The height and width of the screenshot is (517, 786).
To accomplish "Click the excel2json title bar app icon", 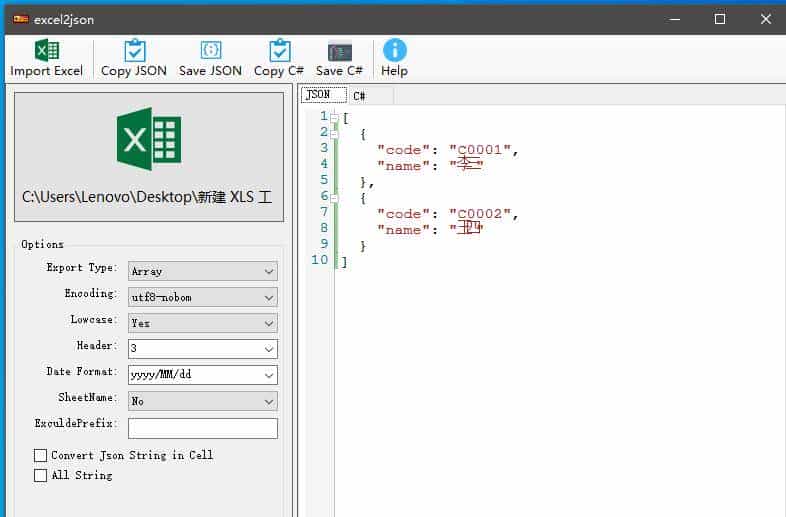I will (x=21, y=19).
